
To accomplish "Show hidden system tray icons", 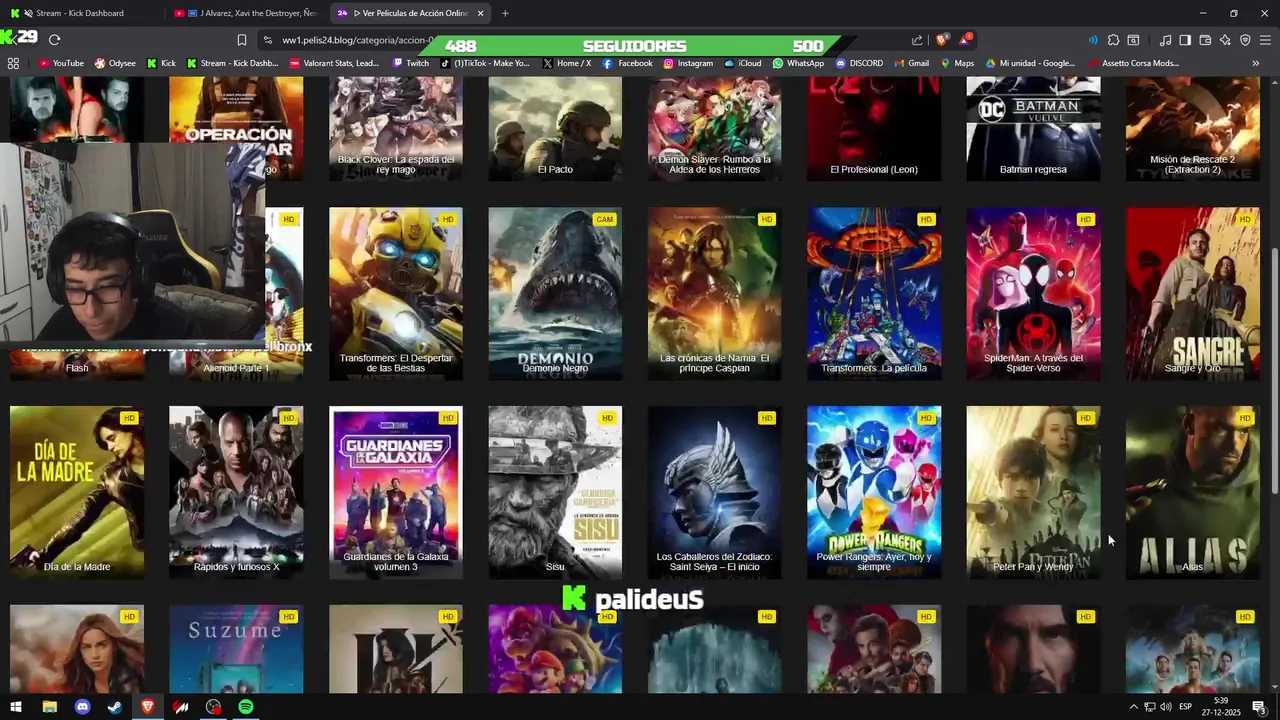I will 1133,707.
